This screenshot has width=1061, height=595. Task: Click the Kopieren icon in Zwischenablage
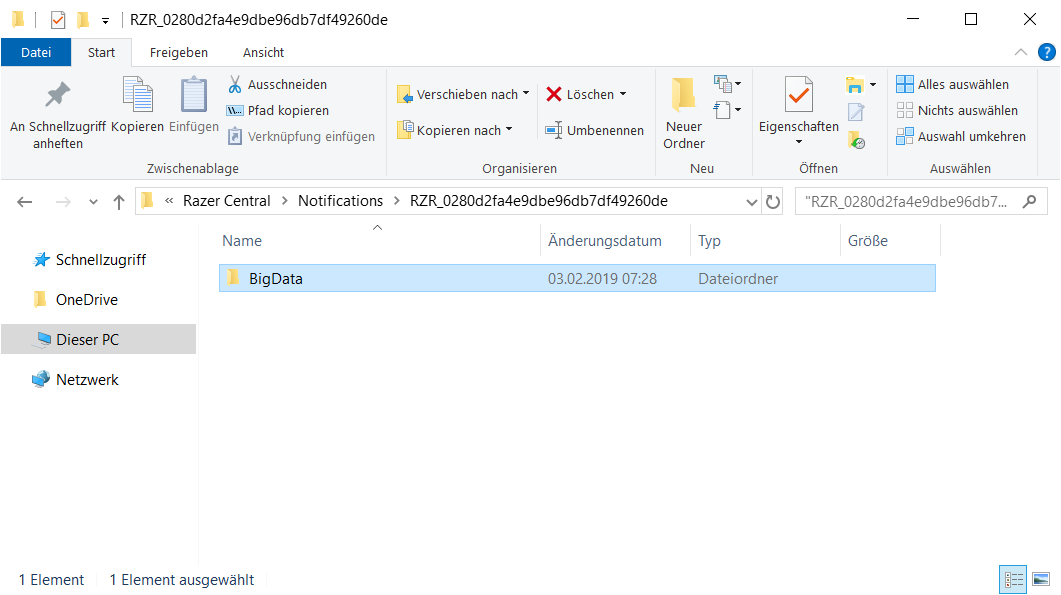pos(137,94)
